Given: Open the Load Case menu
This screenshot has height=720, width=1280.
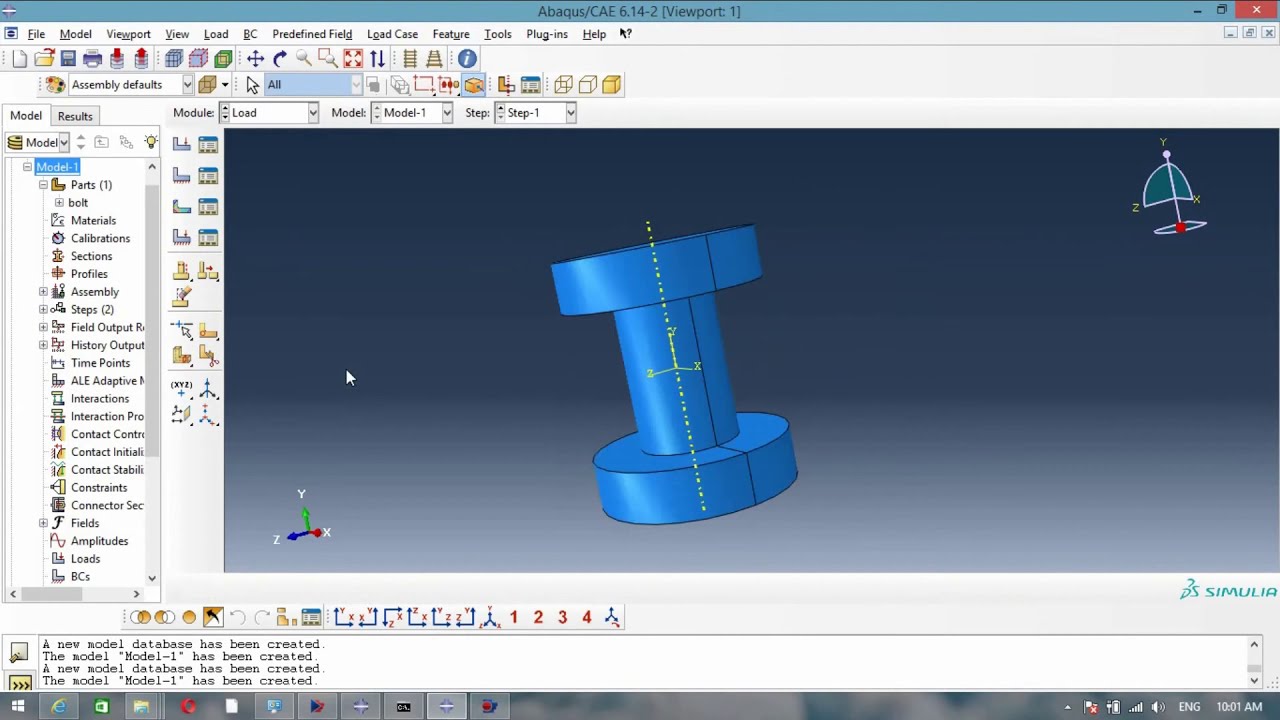Looking at the screenshot, I should (392, 34).
